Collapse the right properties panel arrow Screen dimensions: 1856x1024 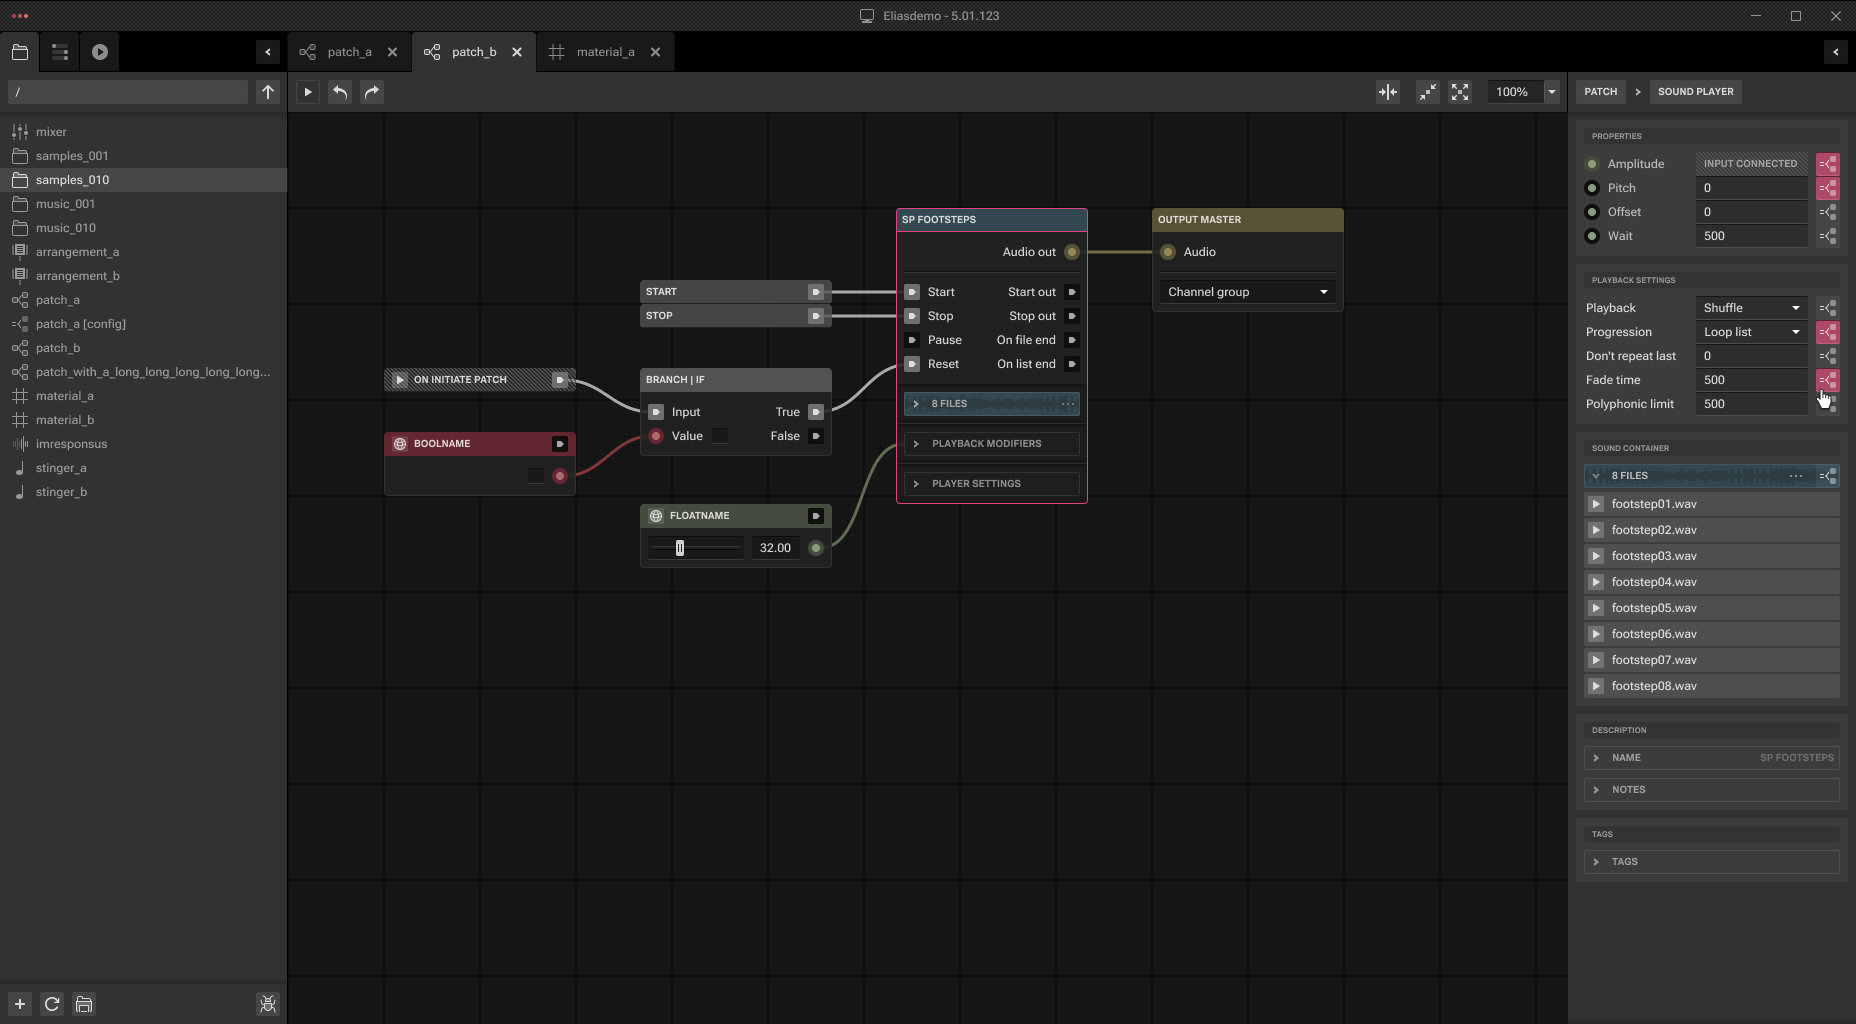pyautogui.click(x=1836, y=52)
